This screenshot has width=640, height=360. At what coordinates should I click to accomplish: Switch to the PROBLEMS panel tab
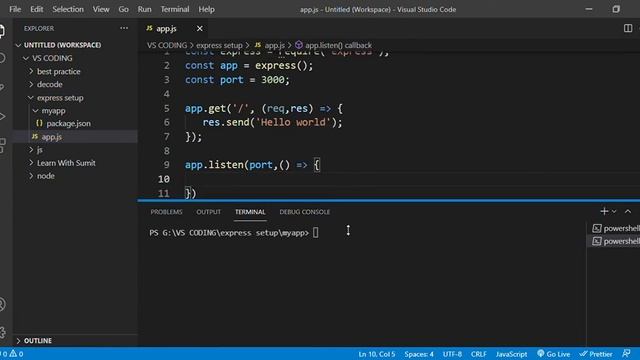[x=167, y=212]
